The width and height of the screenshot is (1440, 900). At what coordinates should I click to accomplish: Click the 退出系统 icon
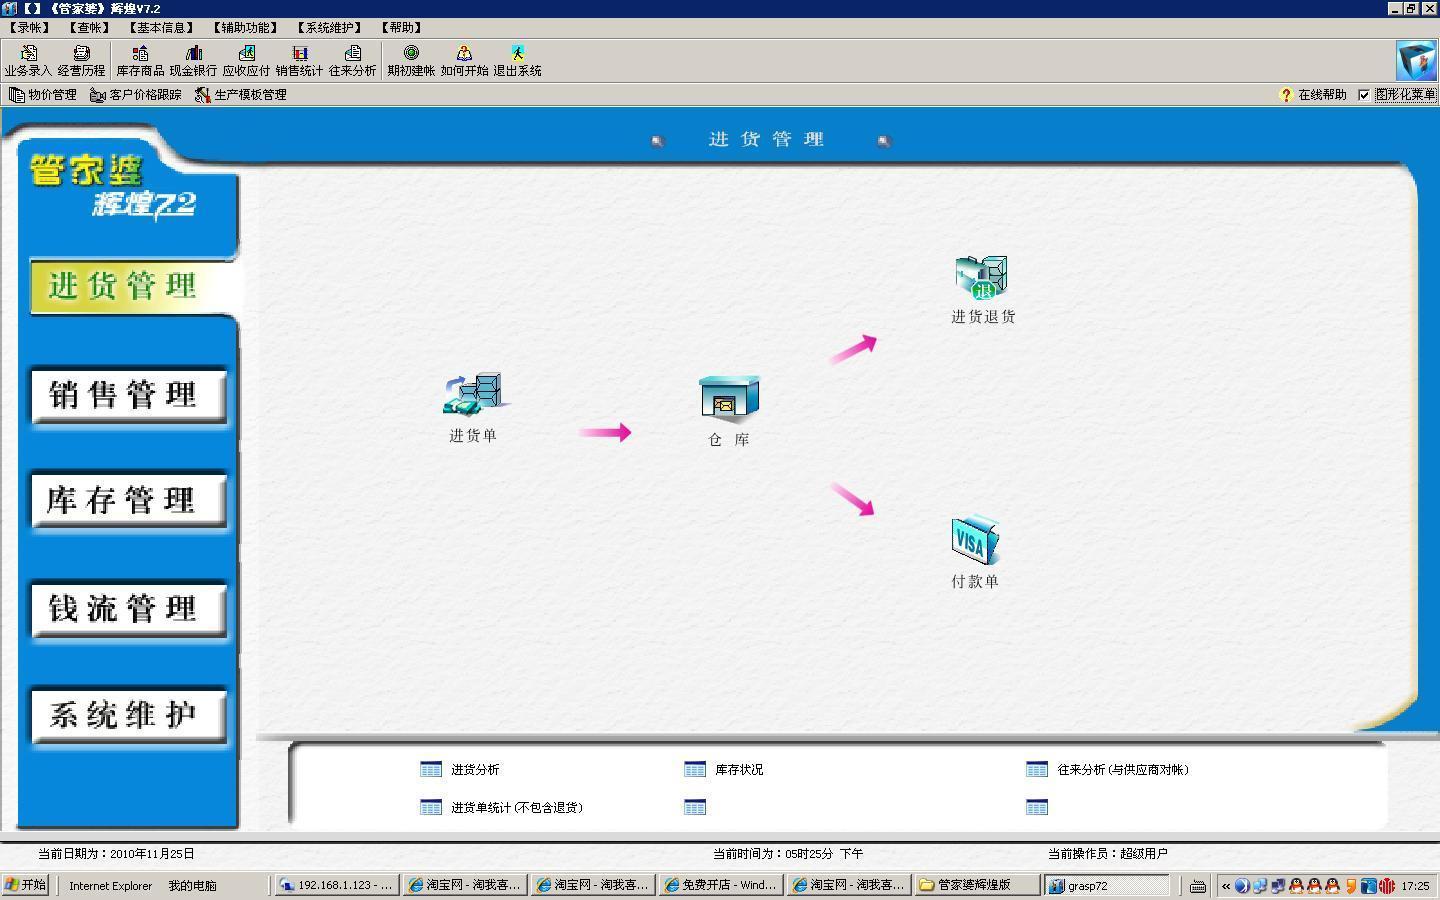(519, 59)
